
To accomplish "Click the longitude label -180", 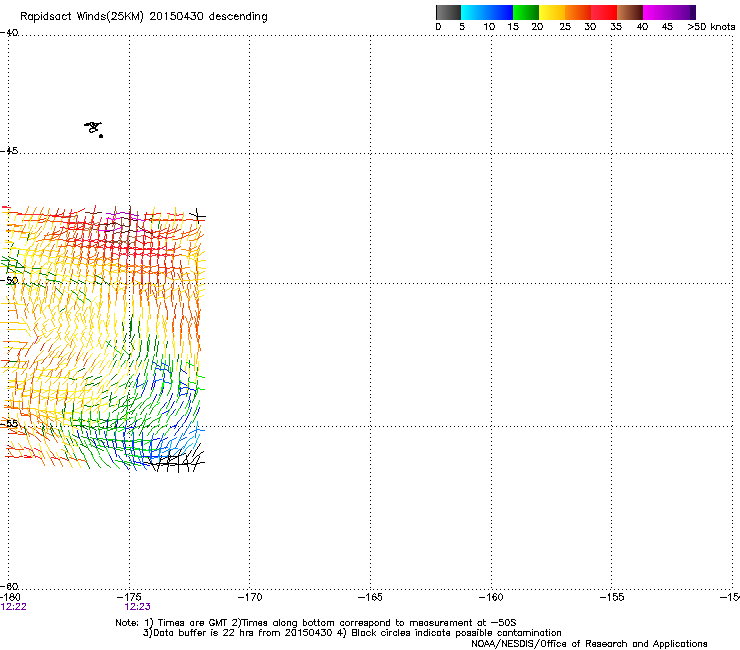I will [10, 597].
